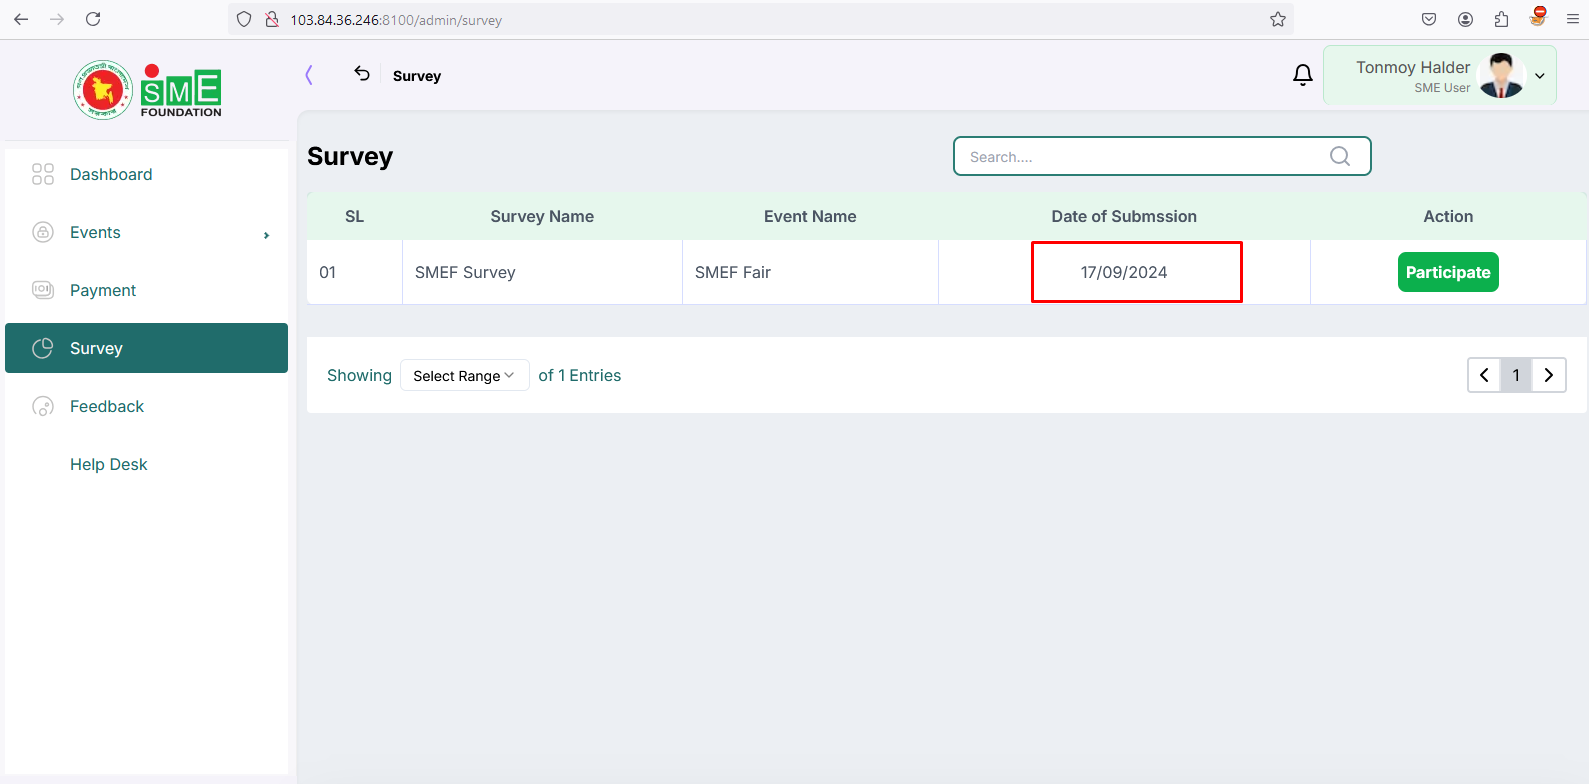Screen dimensions: 1589x784
Task: Click the SMEF Survey cell
Action: point(542,272)
